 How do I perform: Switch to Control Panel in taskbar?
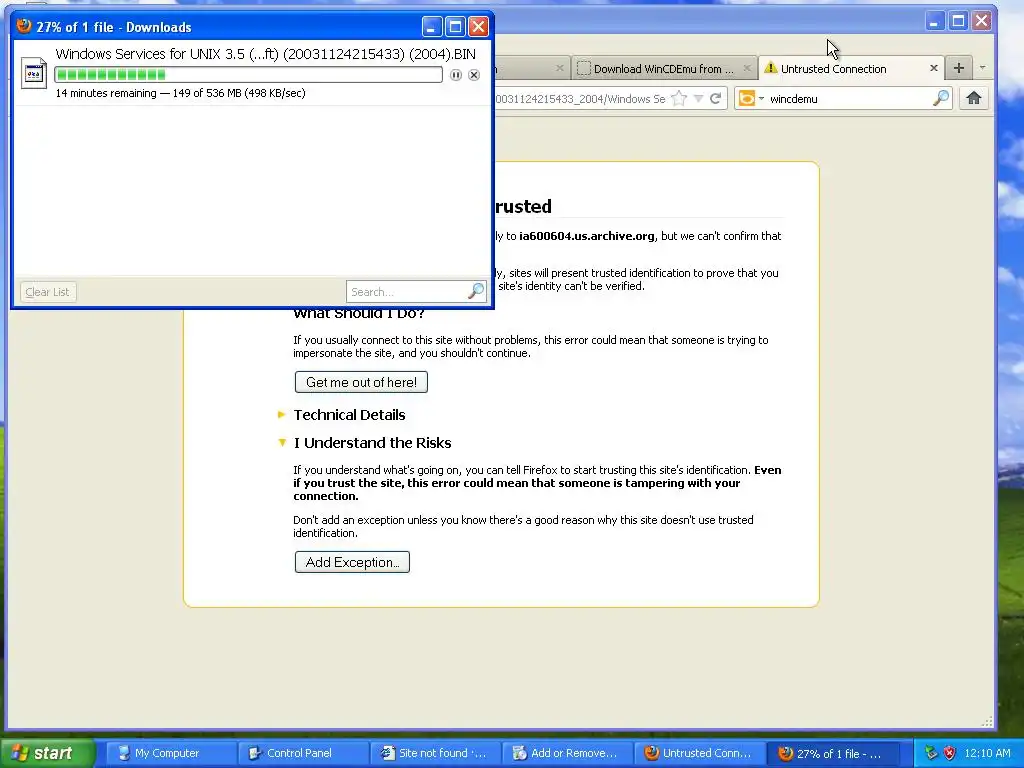coord(303,753)
